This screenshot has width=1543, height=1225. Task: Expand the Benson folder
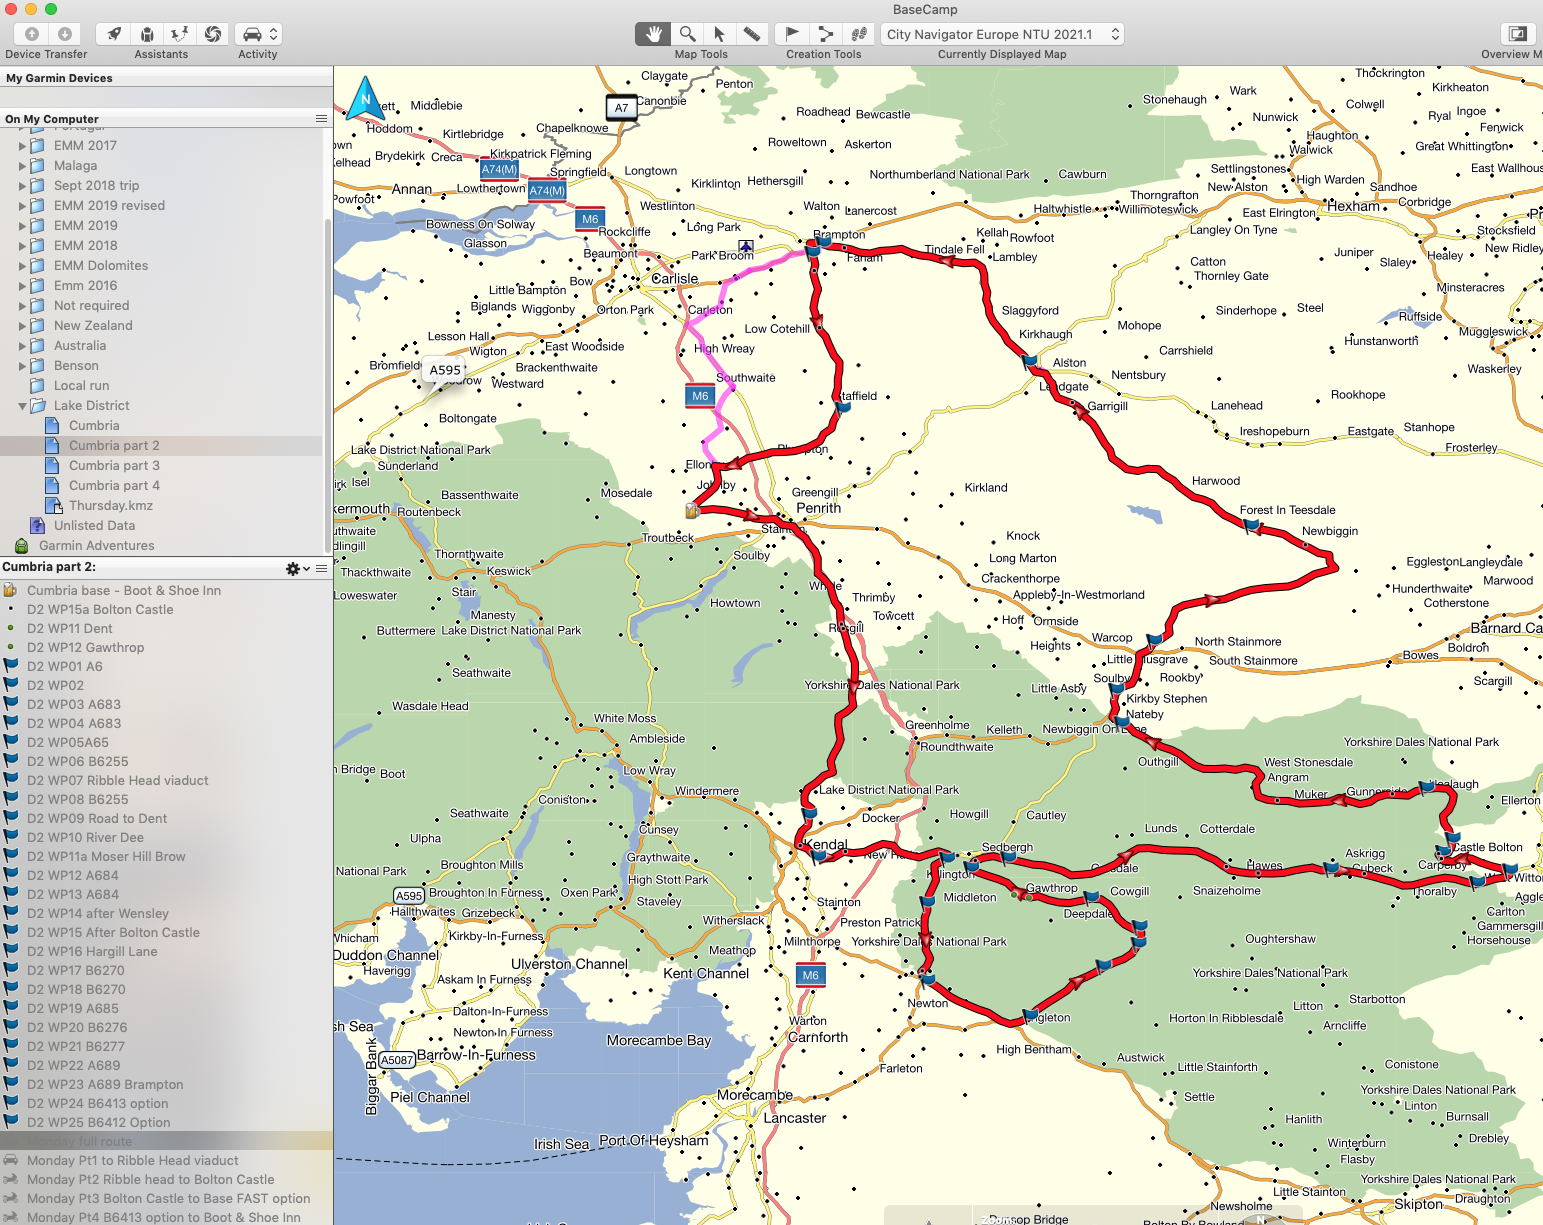[x=22, y=366]
